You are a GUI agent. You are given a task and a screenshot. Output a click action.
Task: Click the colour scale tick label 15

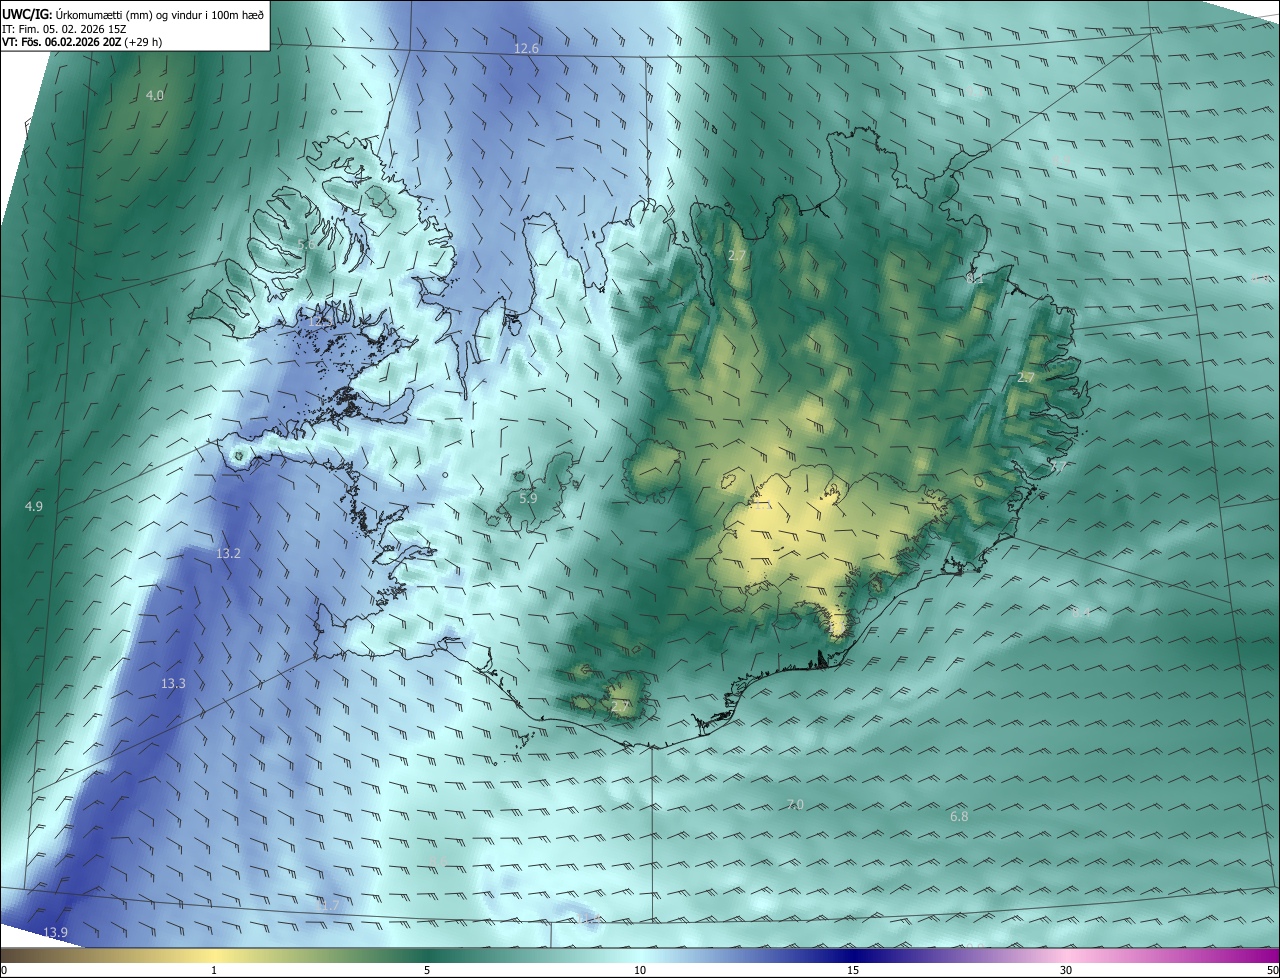tap(853, 970)
